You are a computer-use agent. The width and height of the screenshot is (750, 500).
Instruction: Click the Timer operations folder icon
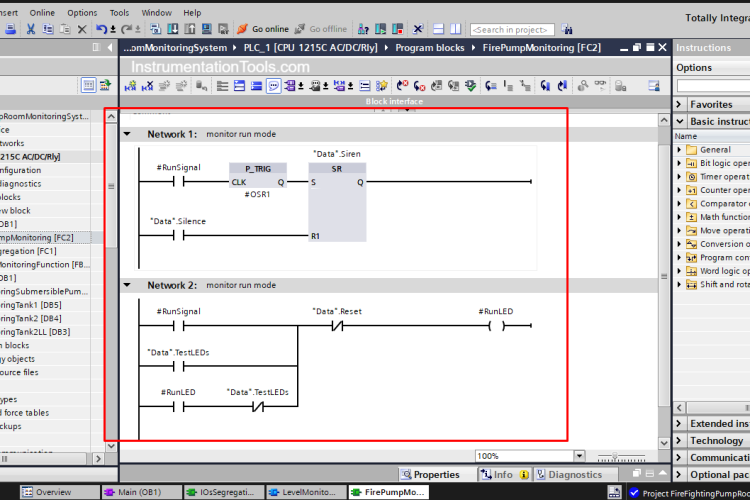click(x=691, y=176)
